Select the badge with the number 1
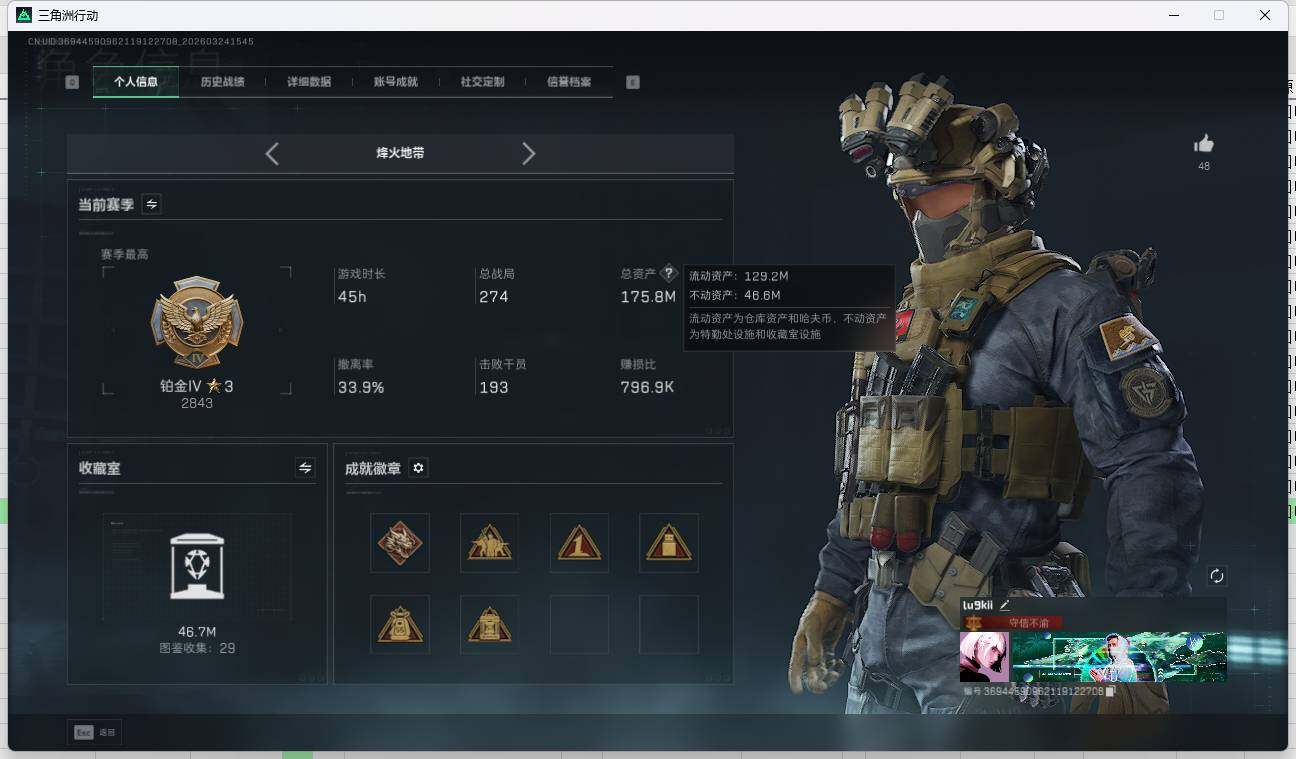Viewport: 1296px width, 759px height. 579,543
